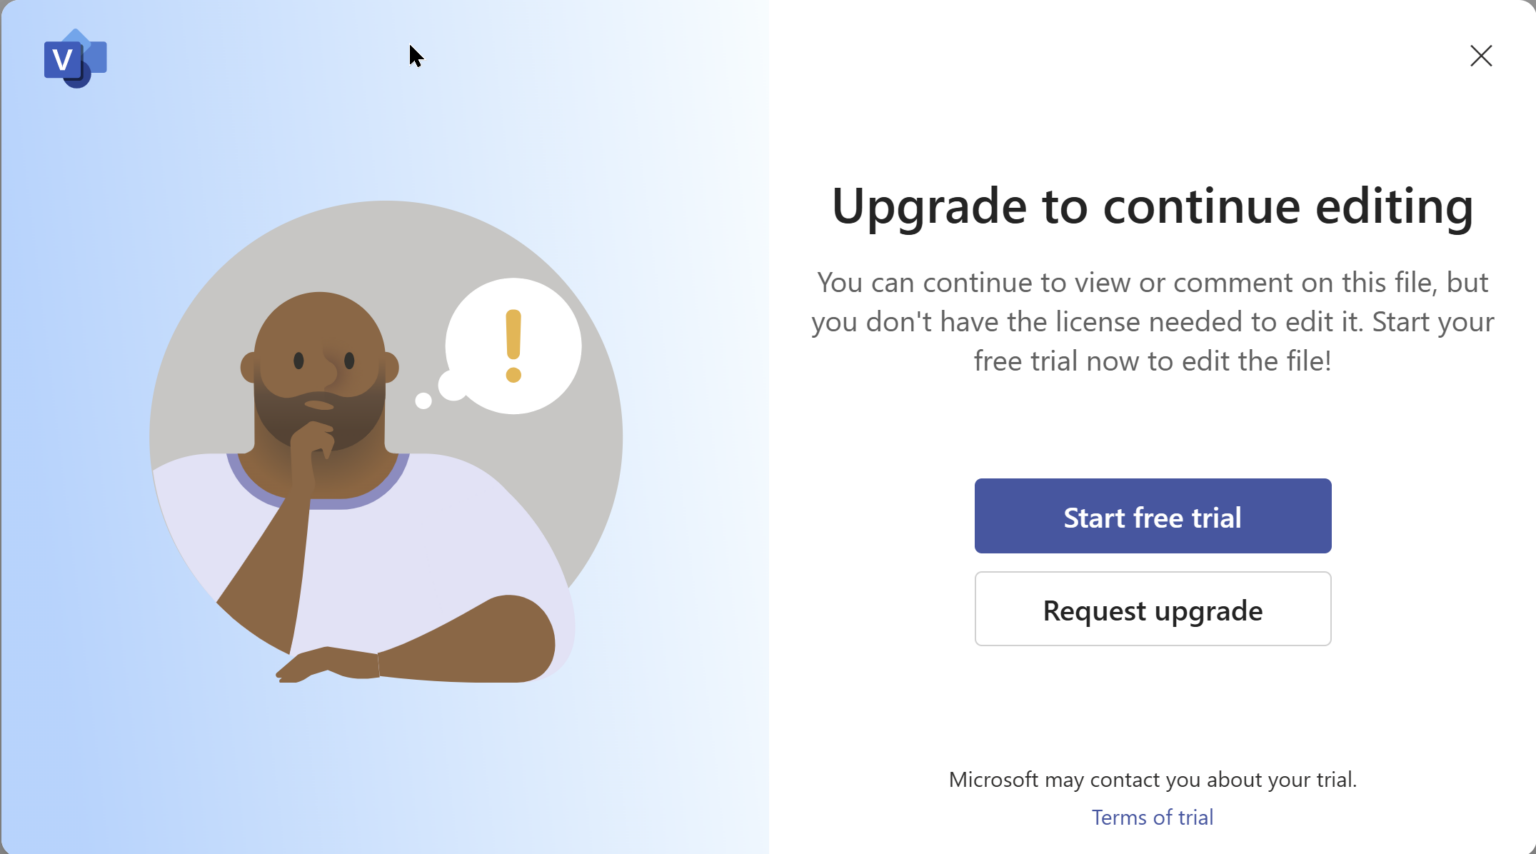Click the medium white thought bubble dot

pos(452,386)
